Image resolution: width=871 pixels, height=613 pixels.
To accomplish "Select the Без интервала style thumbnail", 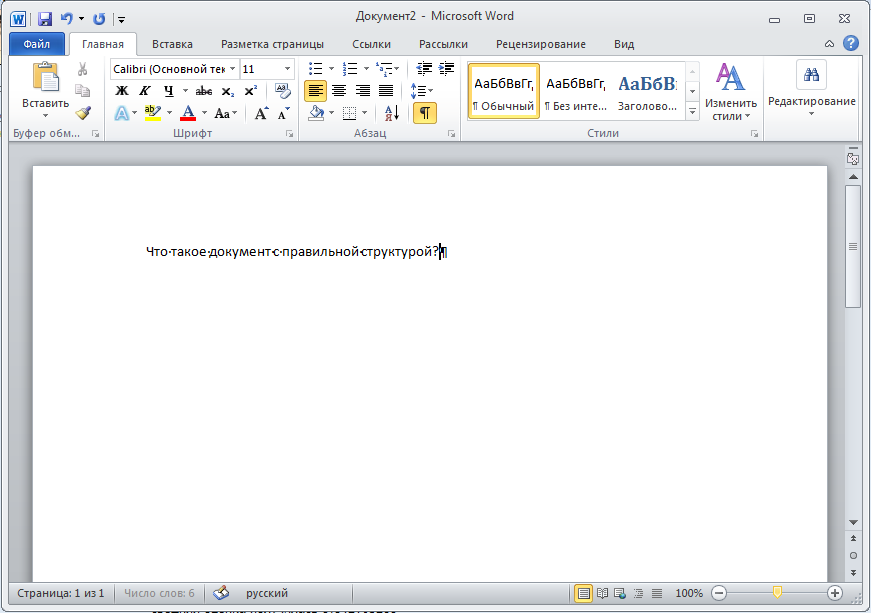I will click(575, 91).
